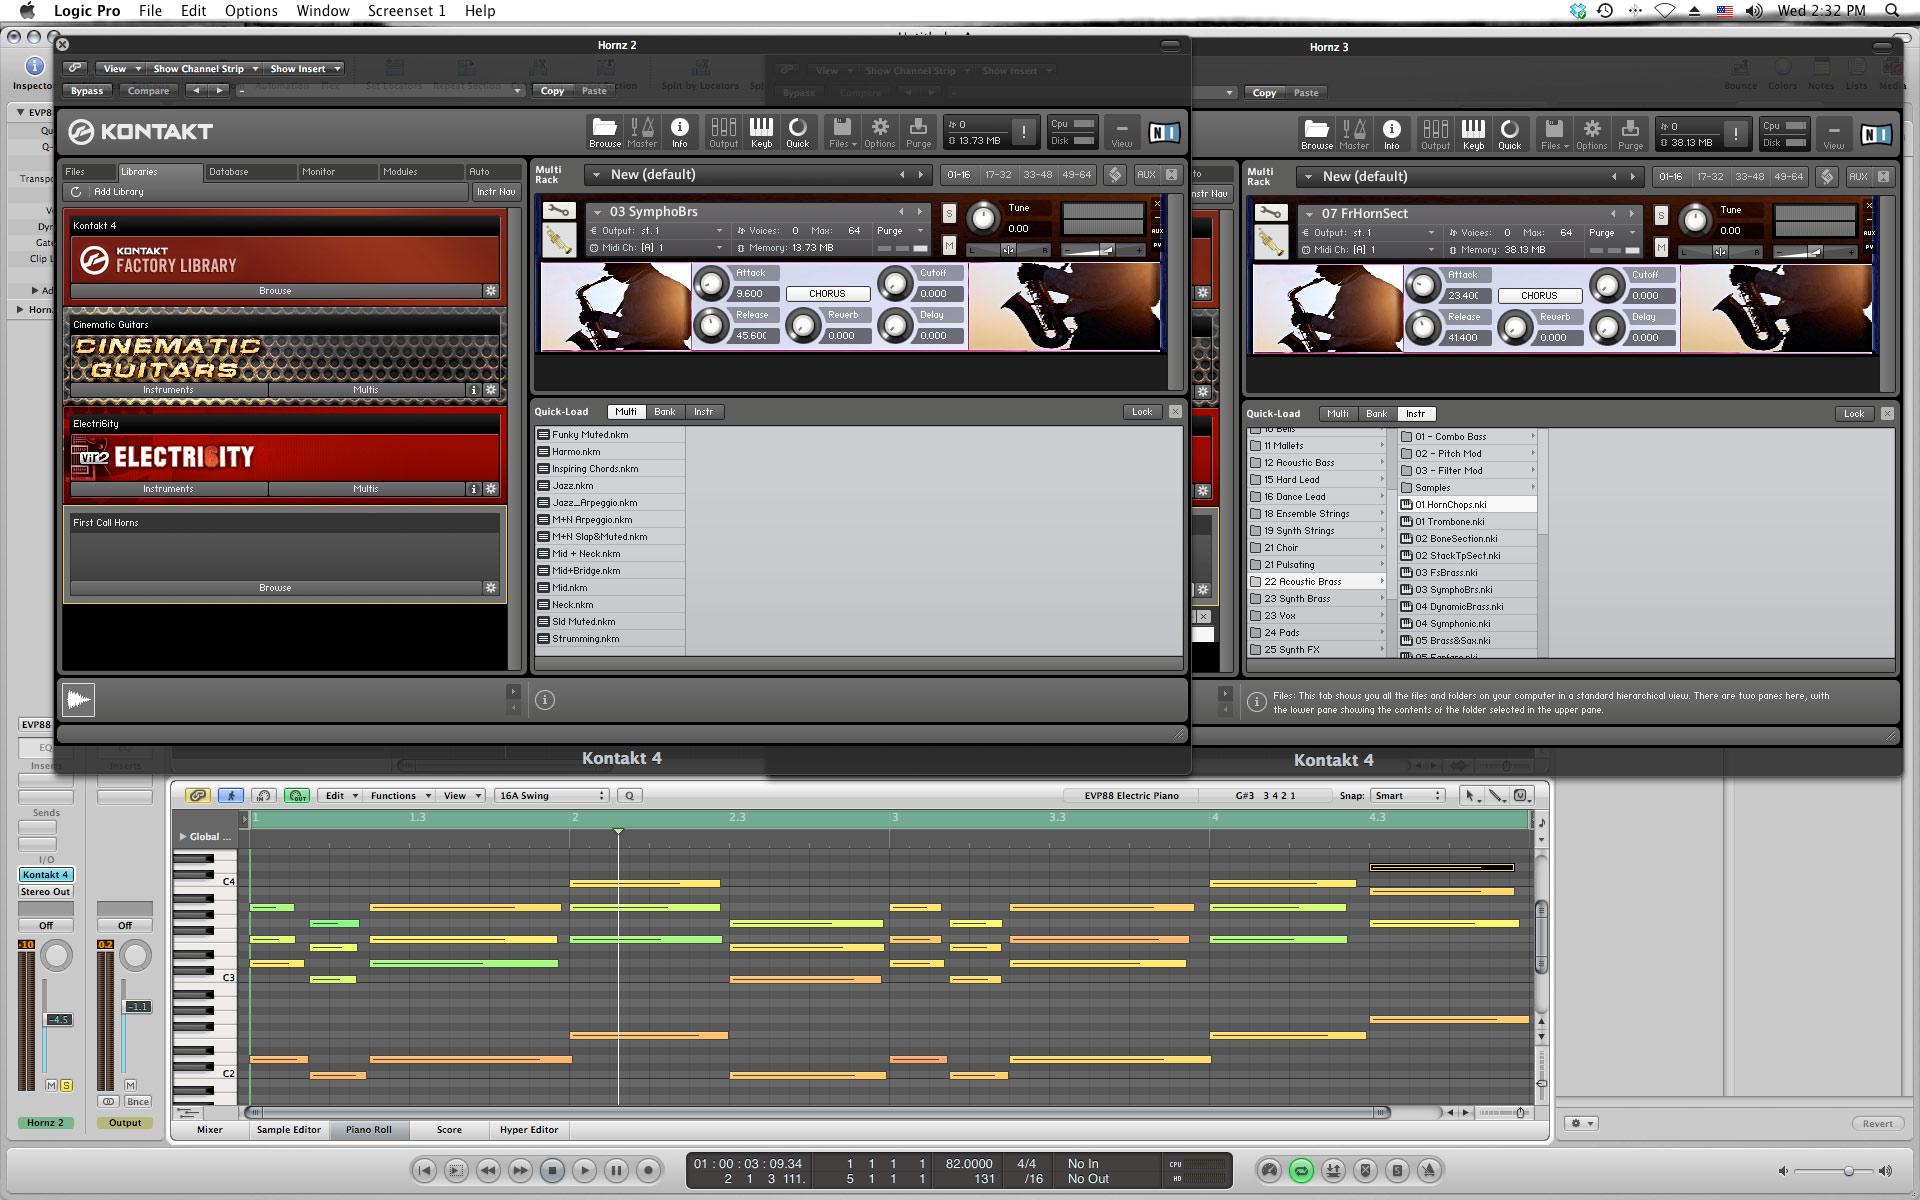The width and height of the screenshot is (1920, 1200).
Task: Open Logic Pro Options menu
Action: 251,11
